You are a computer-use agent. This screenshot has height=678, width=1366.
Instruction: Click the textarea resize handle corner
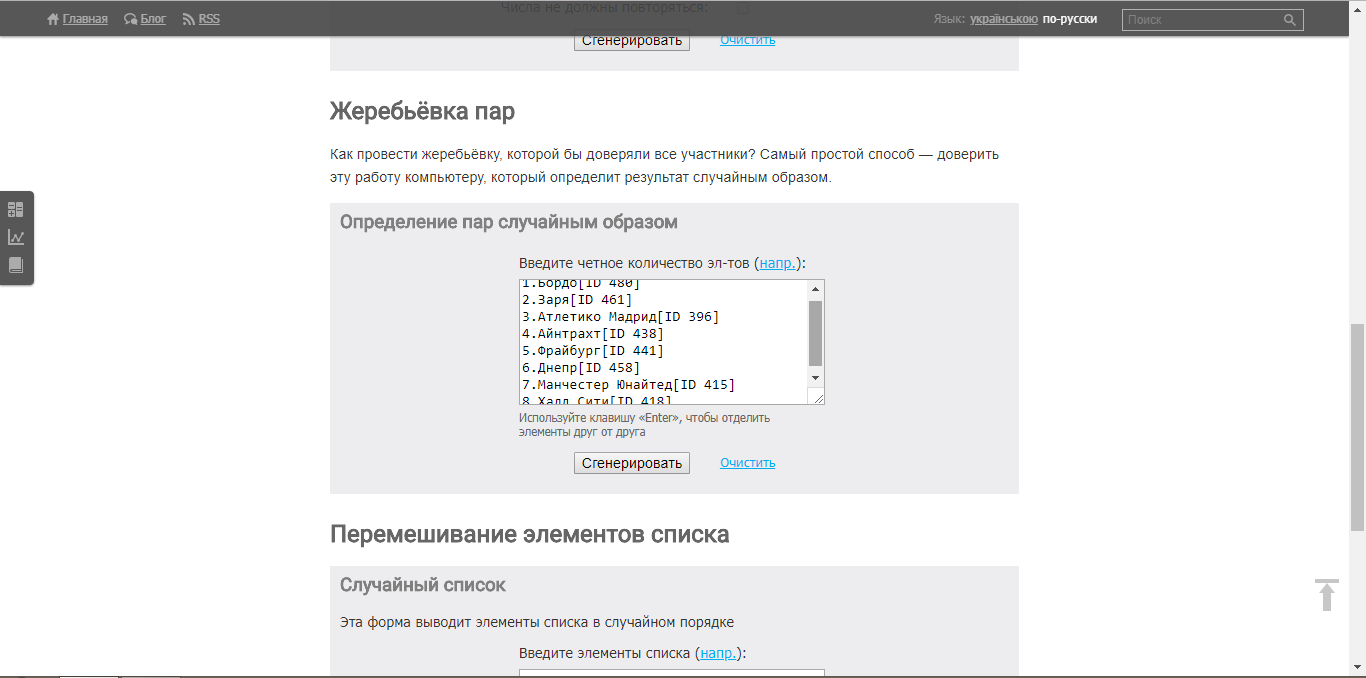(818, 398)
